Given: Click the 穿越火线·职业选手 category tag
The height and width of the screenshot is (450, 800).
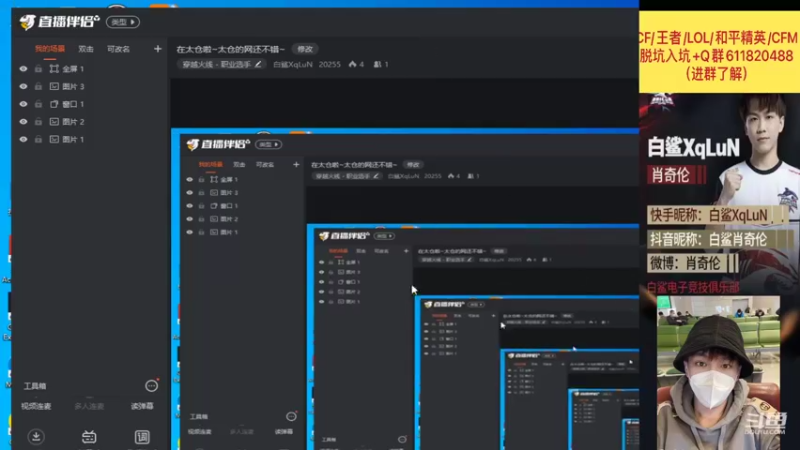Looking at the screenshot, I should [x=221, y=64].
